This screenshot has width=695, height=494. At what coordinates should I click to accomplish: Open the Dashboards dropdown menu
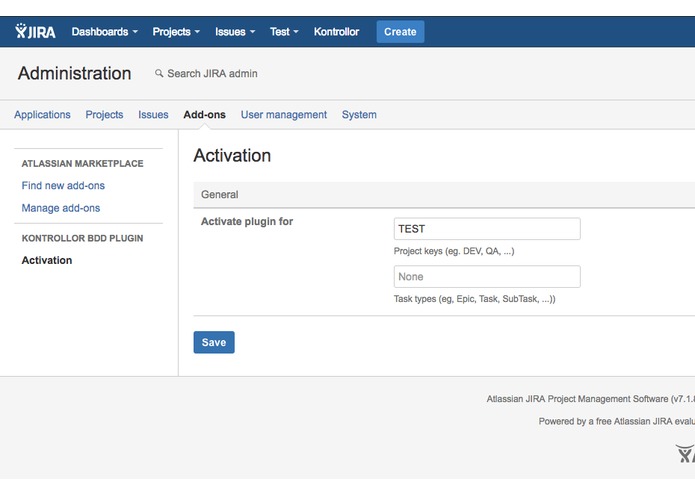[x=105, y=32]
